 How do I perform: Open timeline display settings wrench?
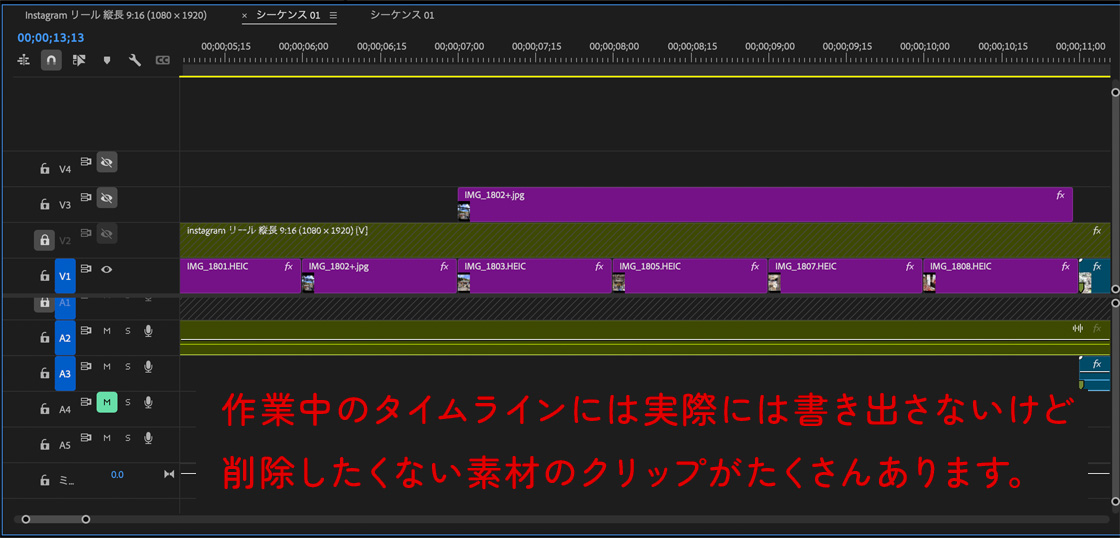(134, 60)
